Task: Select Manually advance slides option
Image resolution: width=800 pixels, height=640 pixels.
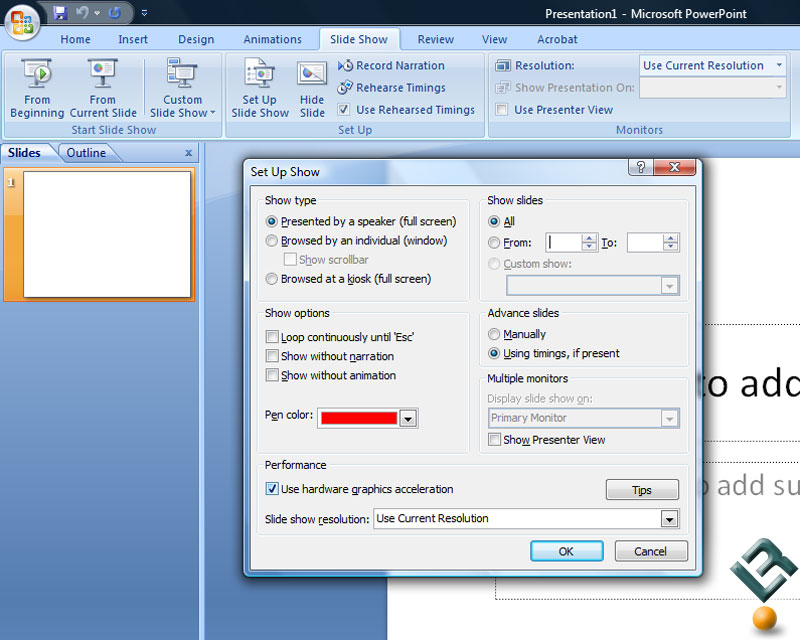Action: (494, 334)
